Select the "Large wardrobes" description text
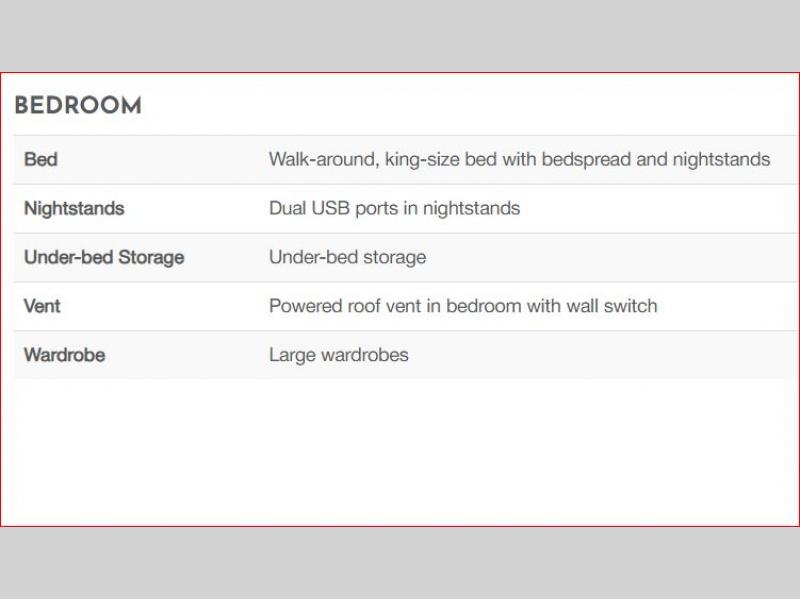Screen dimensions: 800x599 click(338, 355)
